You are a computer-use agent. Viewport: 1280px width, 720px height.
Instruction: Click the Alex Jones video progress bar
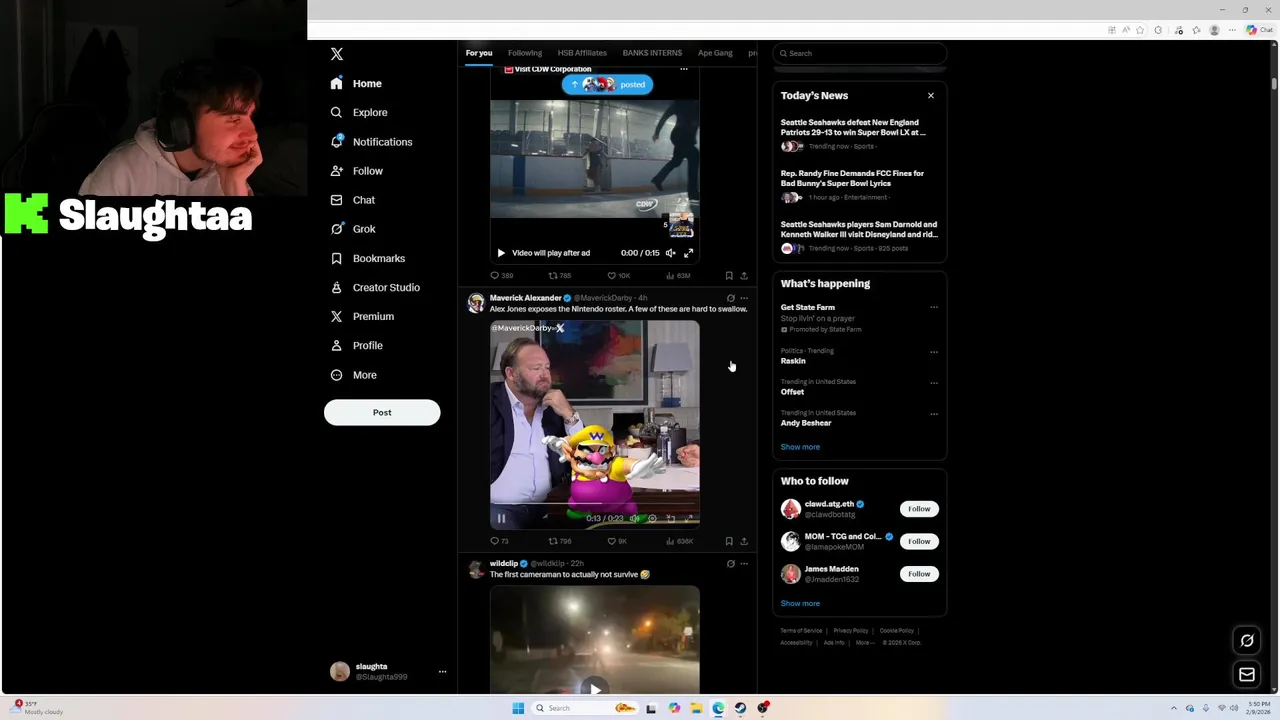tap(595, 505)
